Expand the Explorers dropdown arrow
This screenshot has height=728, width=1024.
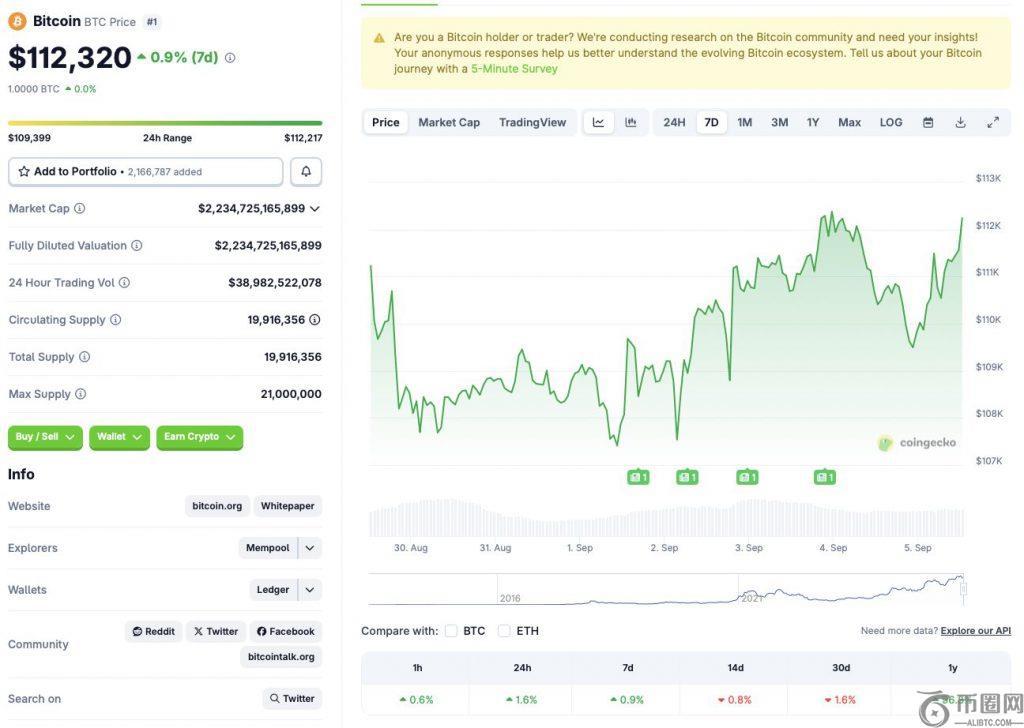click(310, 548)
